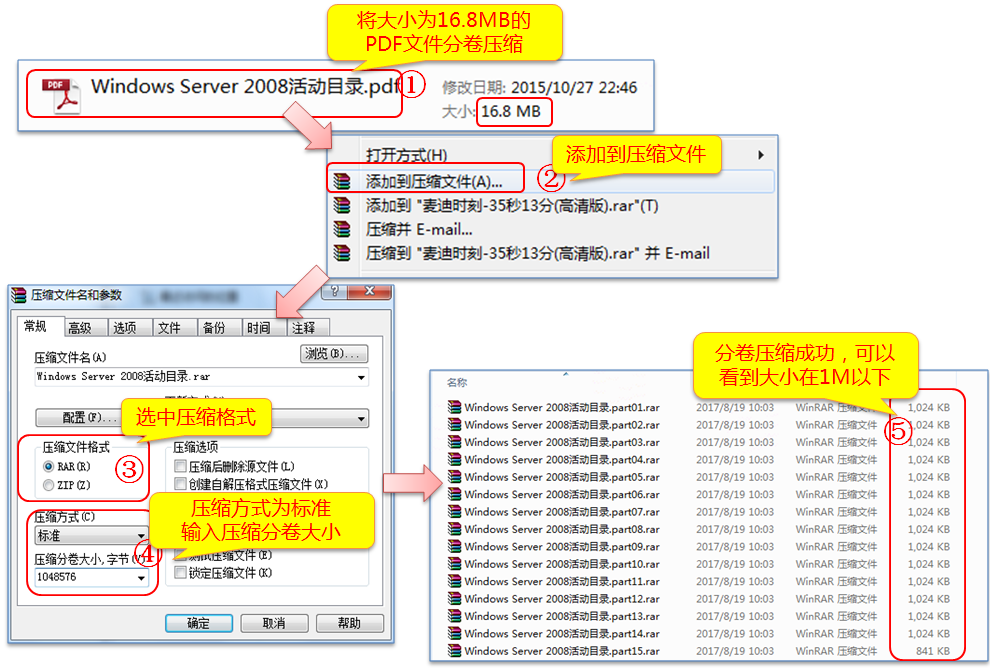Click the WinRAR icon beside 添加到压缩文件(A)...
This screenshot has height=668, width=990.
coord(342,182)
